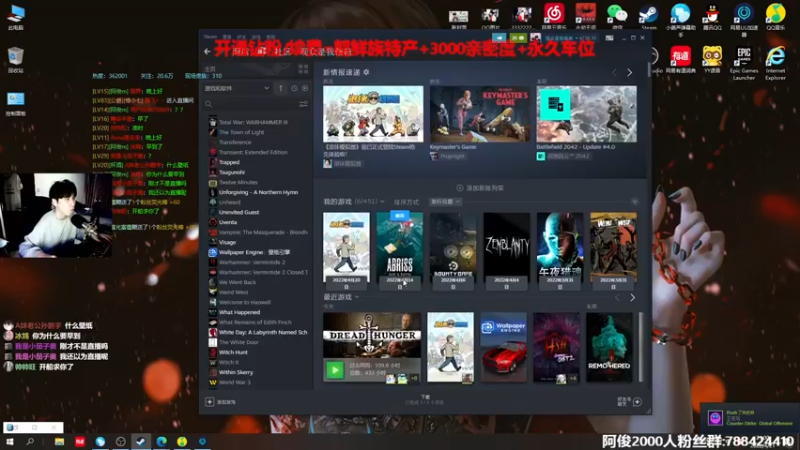Open Wallpaper Engine cover in recent games
Viewport: 800px width, 450px height.
(504, 347)
